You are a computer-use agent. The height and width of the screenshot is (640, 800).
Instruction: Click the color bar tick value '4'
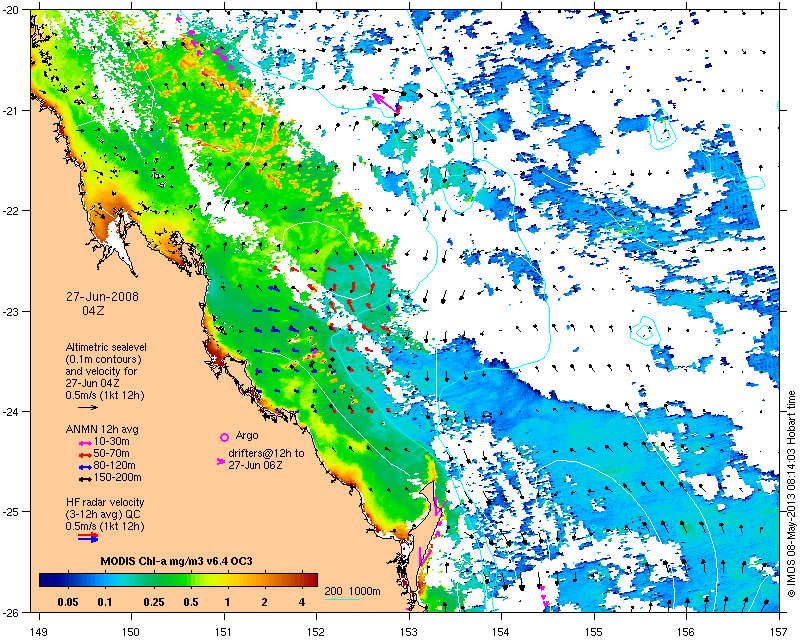[302, 602]
